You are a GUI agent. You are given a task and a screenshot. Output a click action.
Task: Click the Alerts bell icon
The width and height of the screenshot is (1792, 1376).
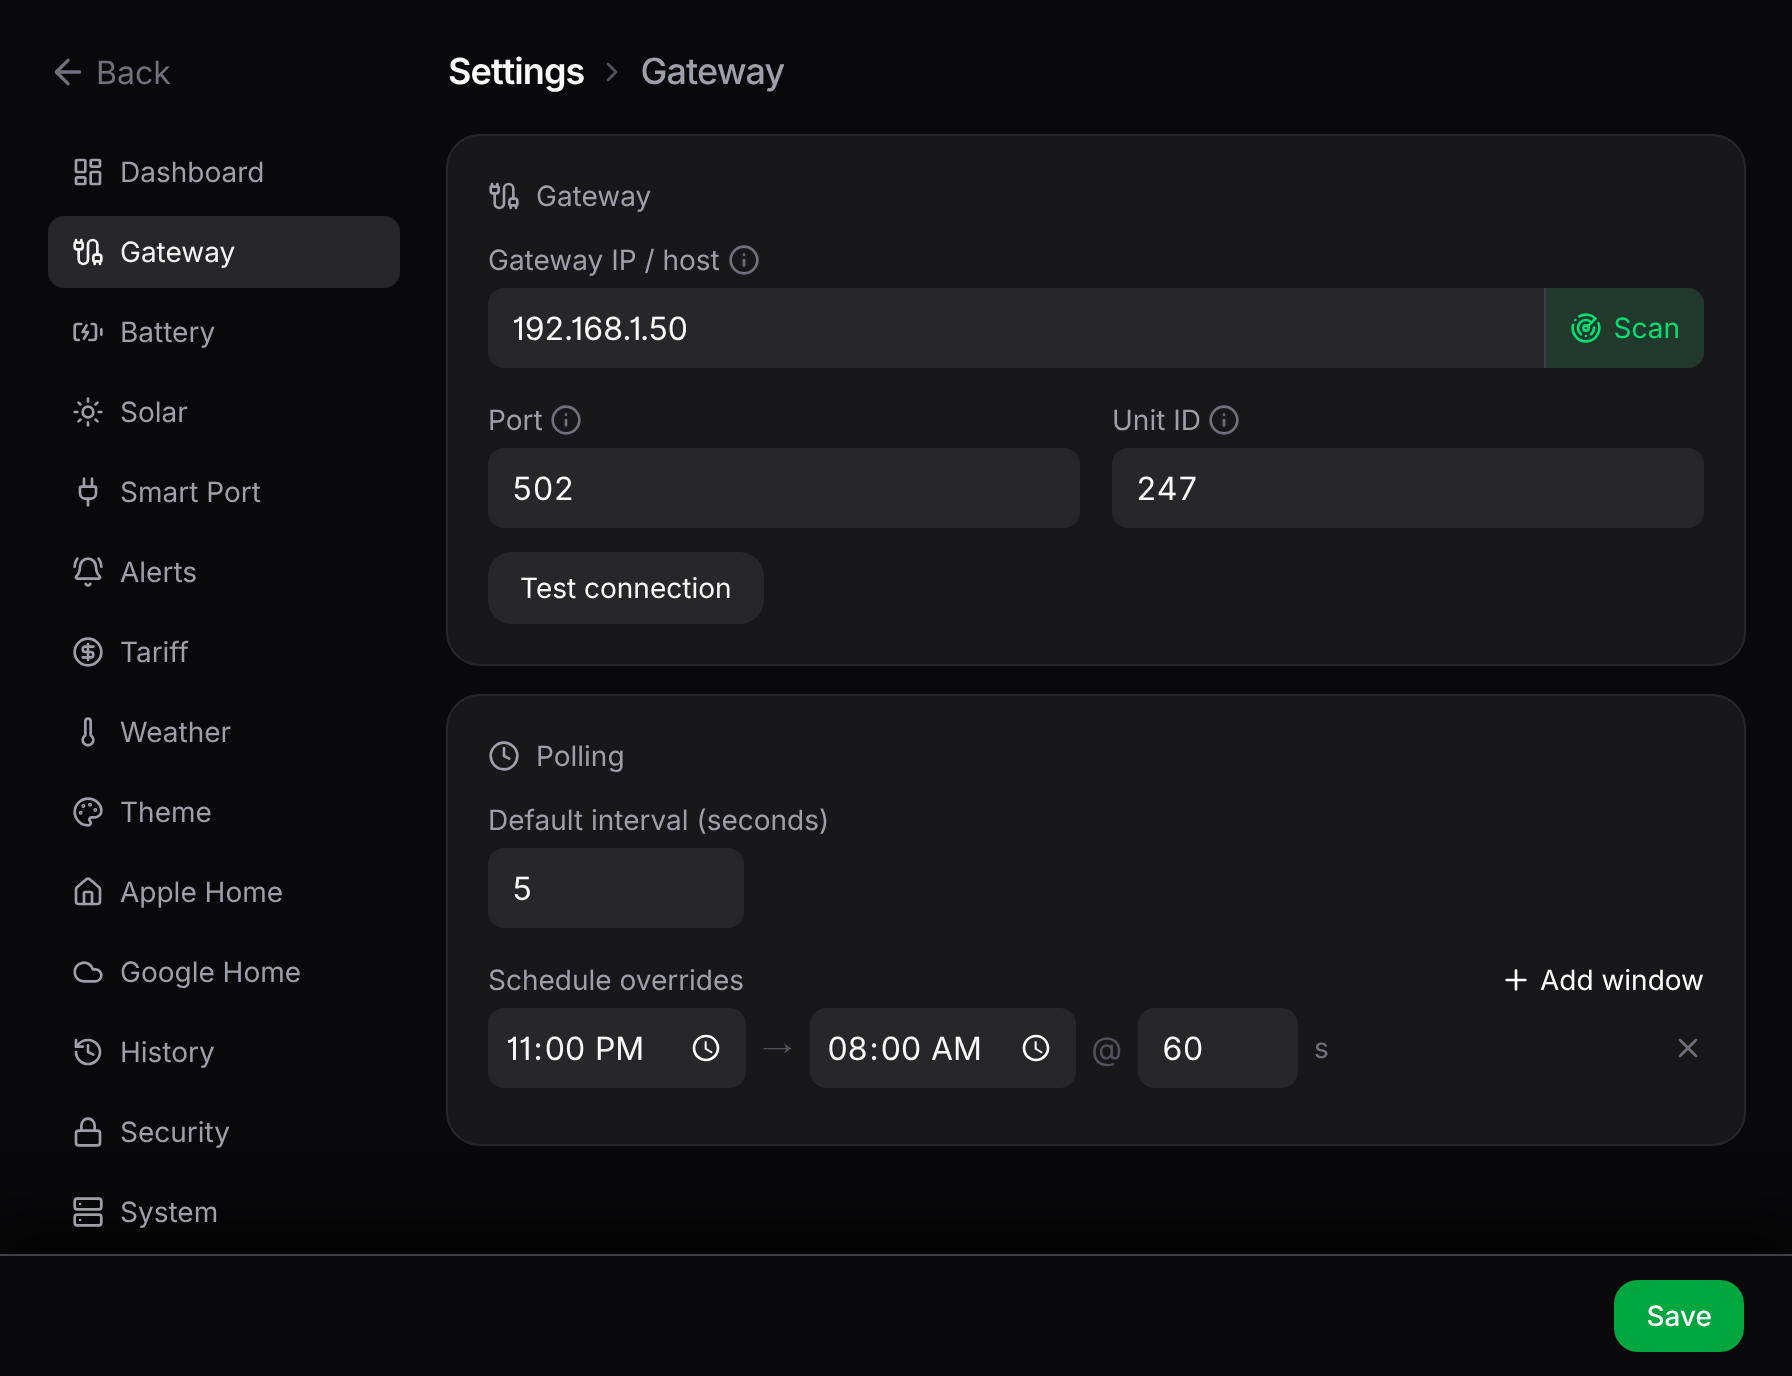88,572
